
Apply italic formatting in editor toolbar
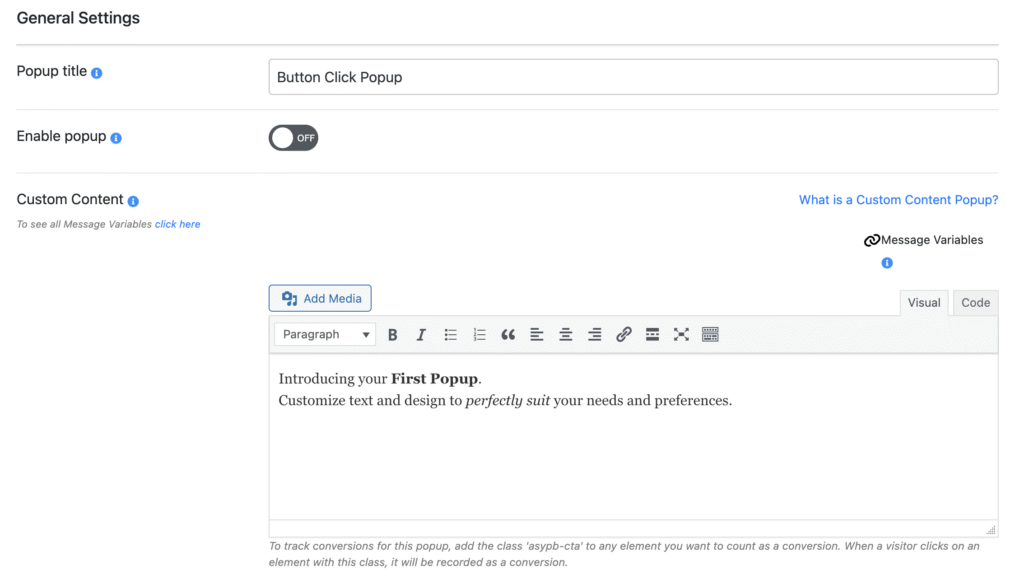(421, 334)
